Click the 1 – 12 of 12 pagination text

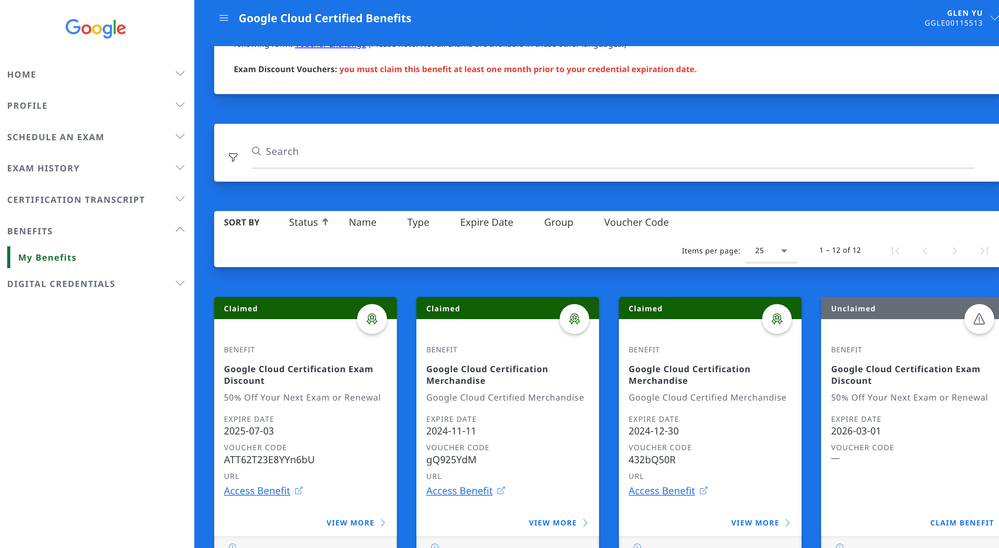840,250
